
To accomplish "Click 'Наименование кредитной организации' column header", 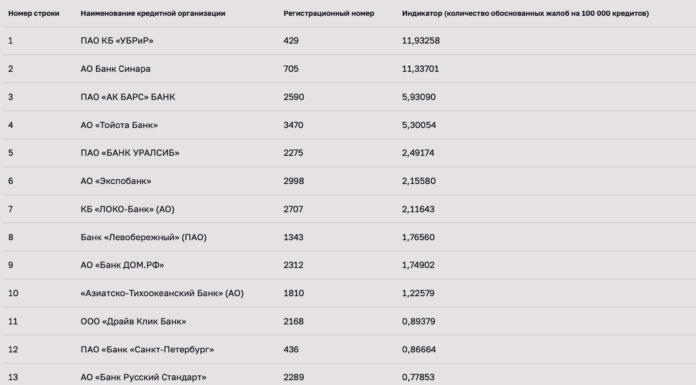I will pyautogui.click(x=153, y=13).
